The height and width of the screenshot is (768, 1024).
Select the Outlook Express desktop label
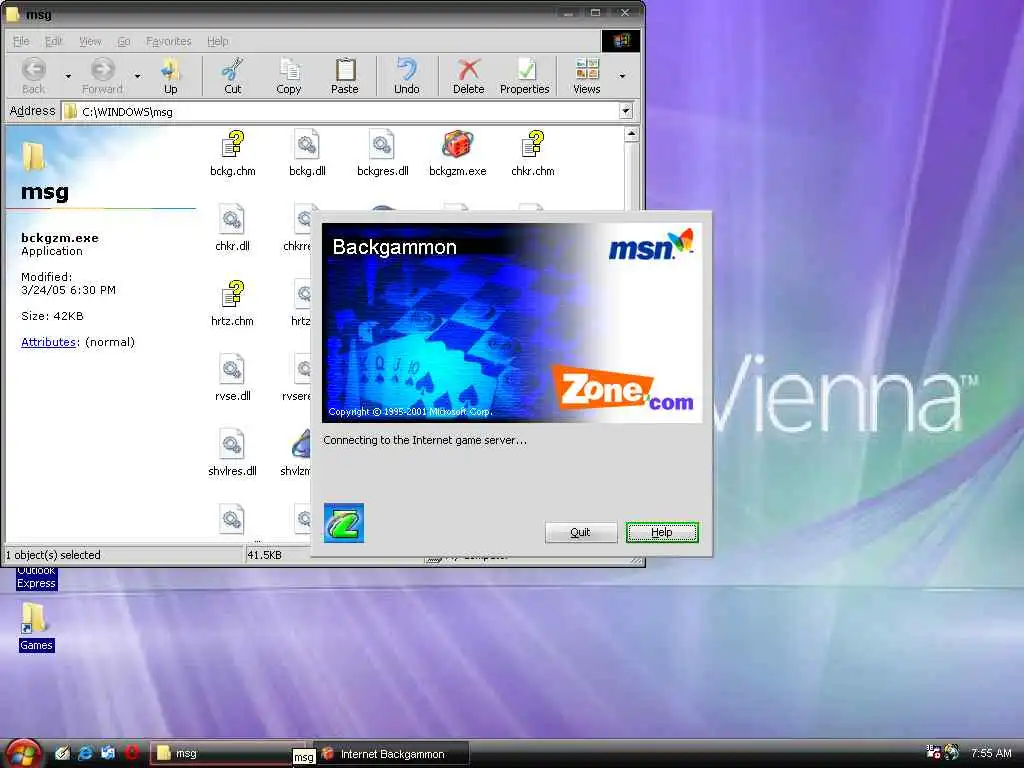tap(37, 578)
